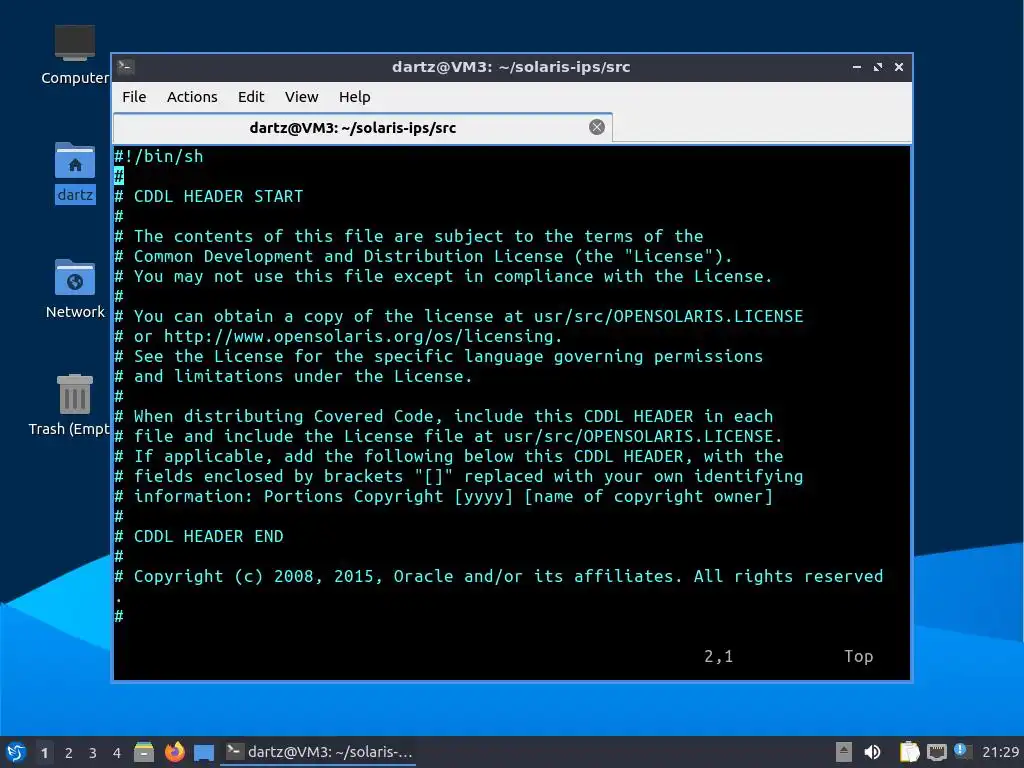Click the '#!/bin/sh' line
Image resolution: width=1024 pixels, height=768 pixels.
[159, 156]
